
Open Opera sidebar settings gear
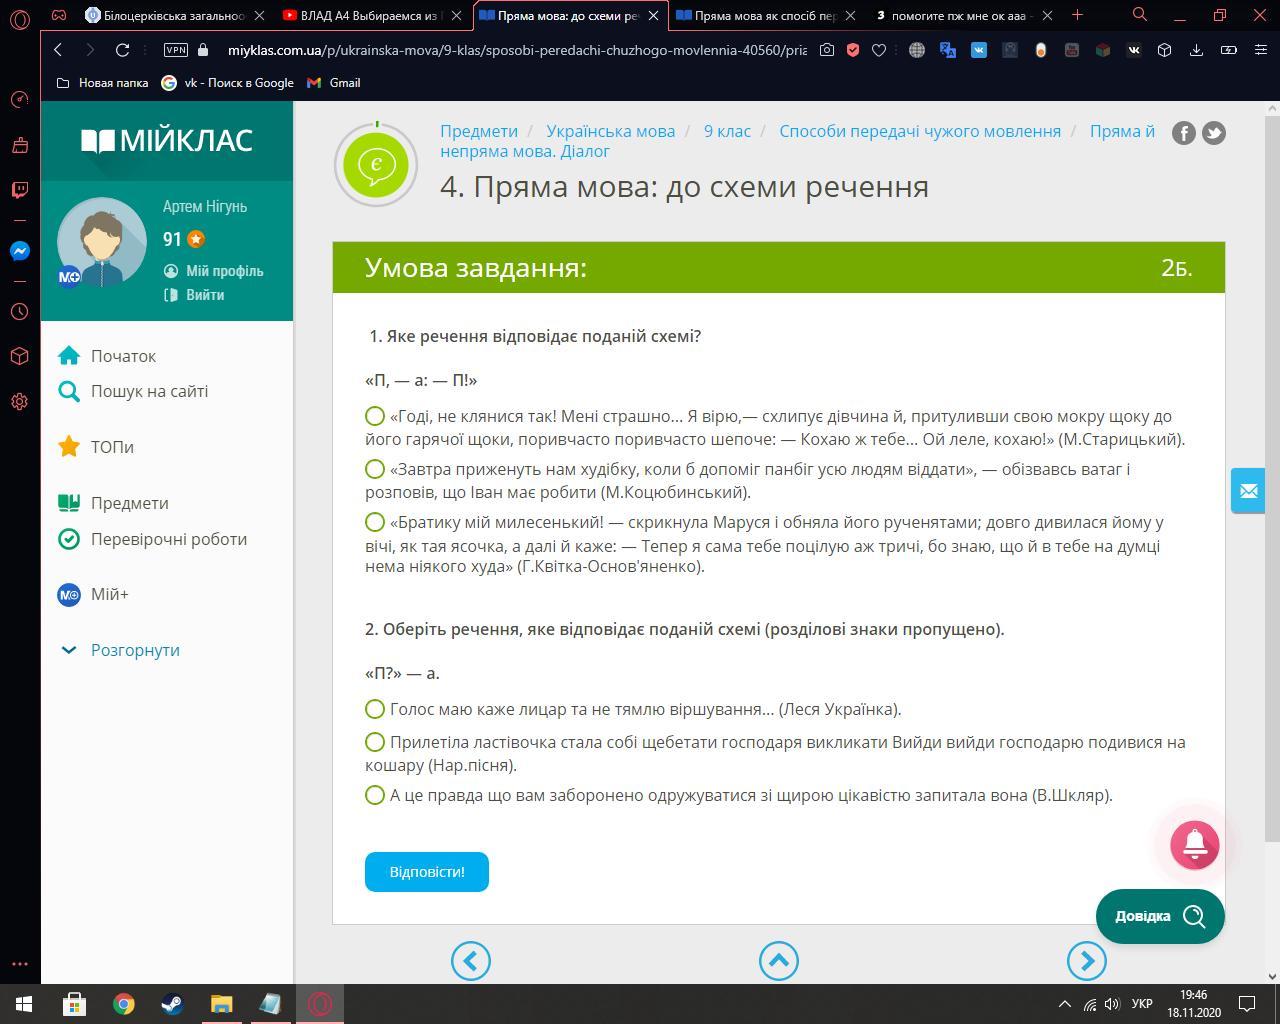pos(20,401)
